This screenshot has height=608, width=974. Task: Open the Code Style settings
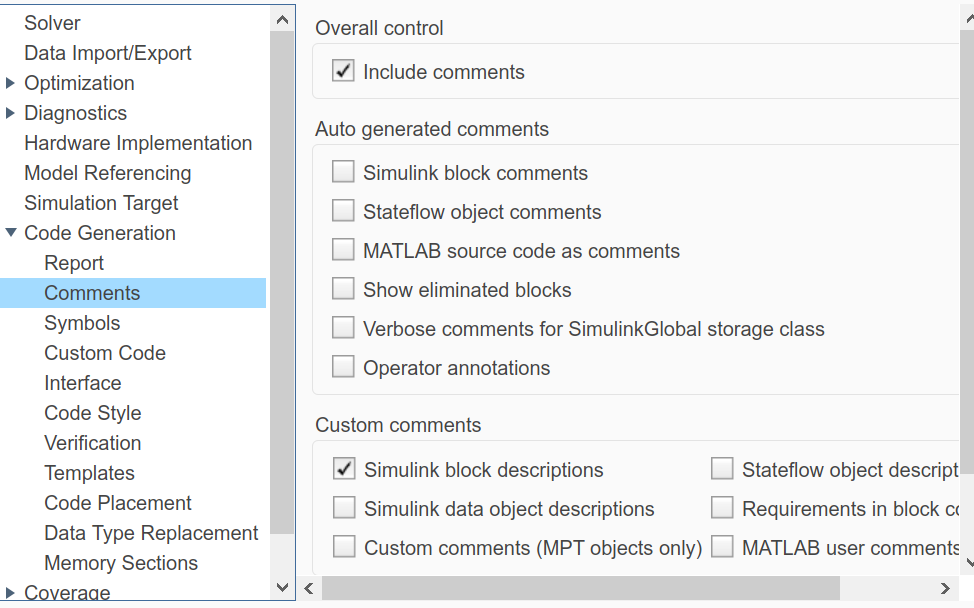tap(92, 413)
